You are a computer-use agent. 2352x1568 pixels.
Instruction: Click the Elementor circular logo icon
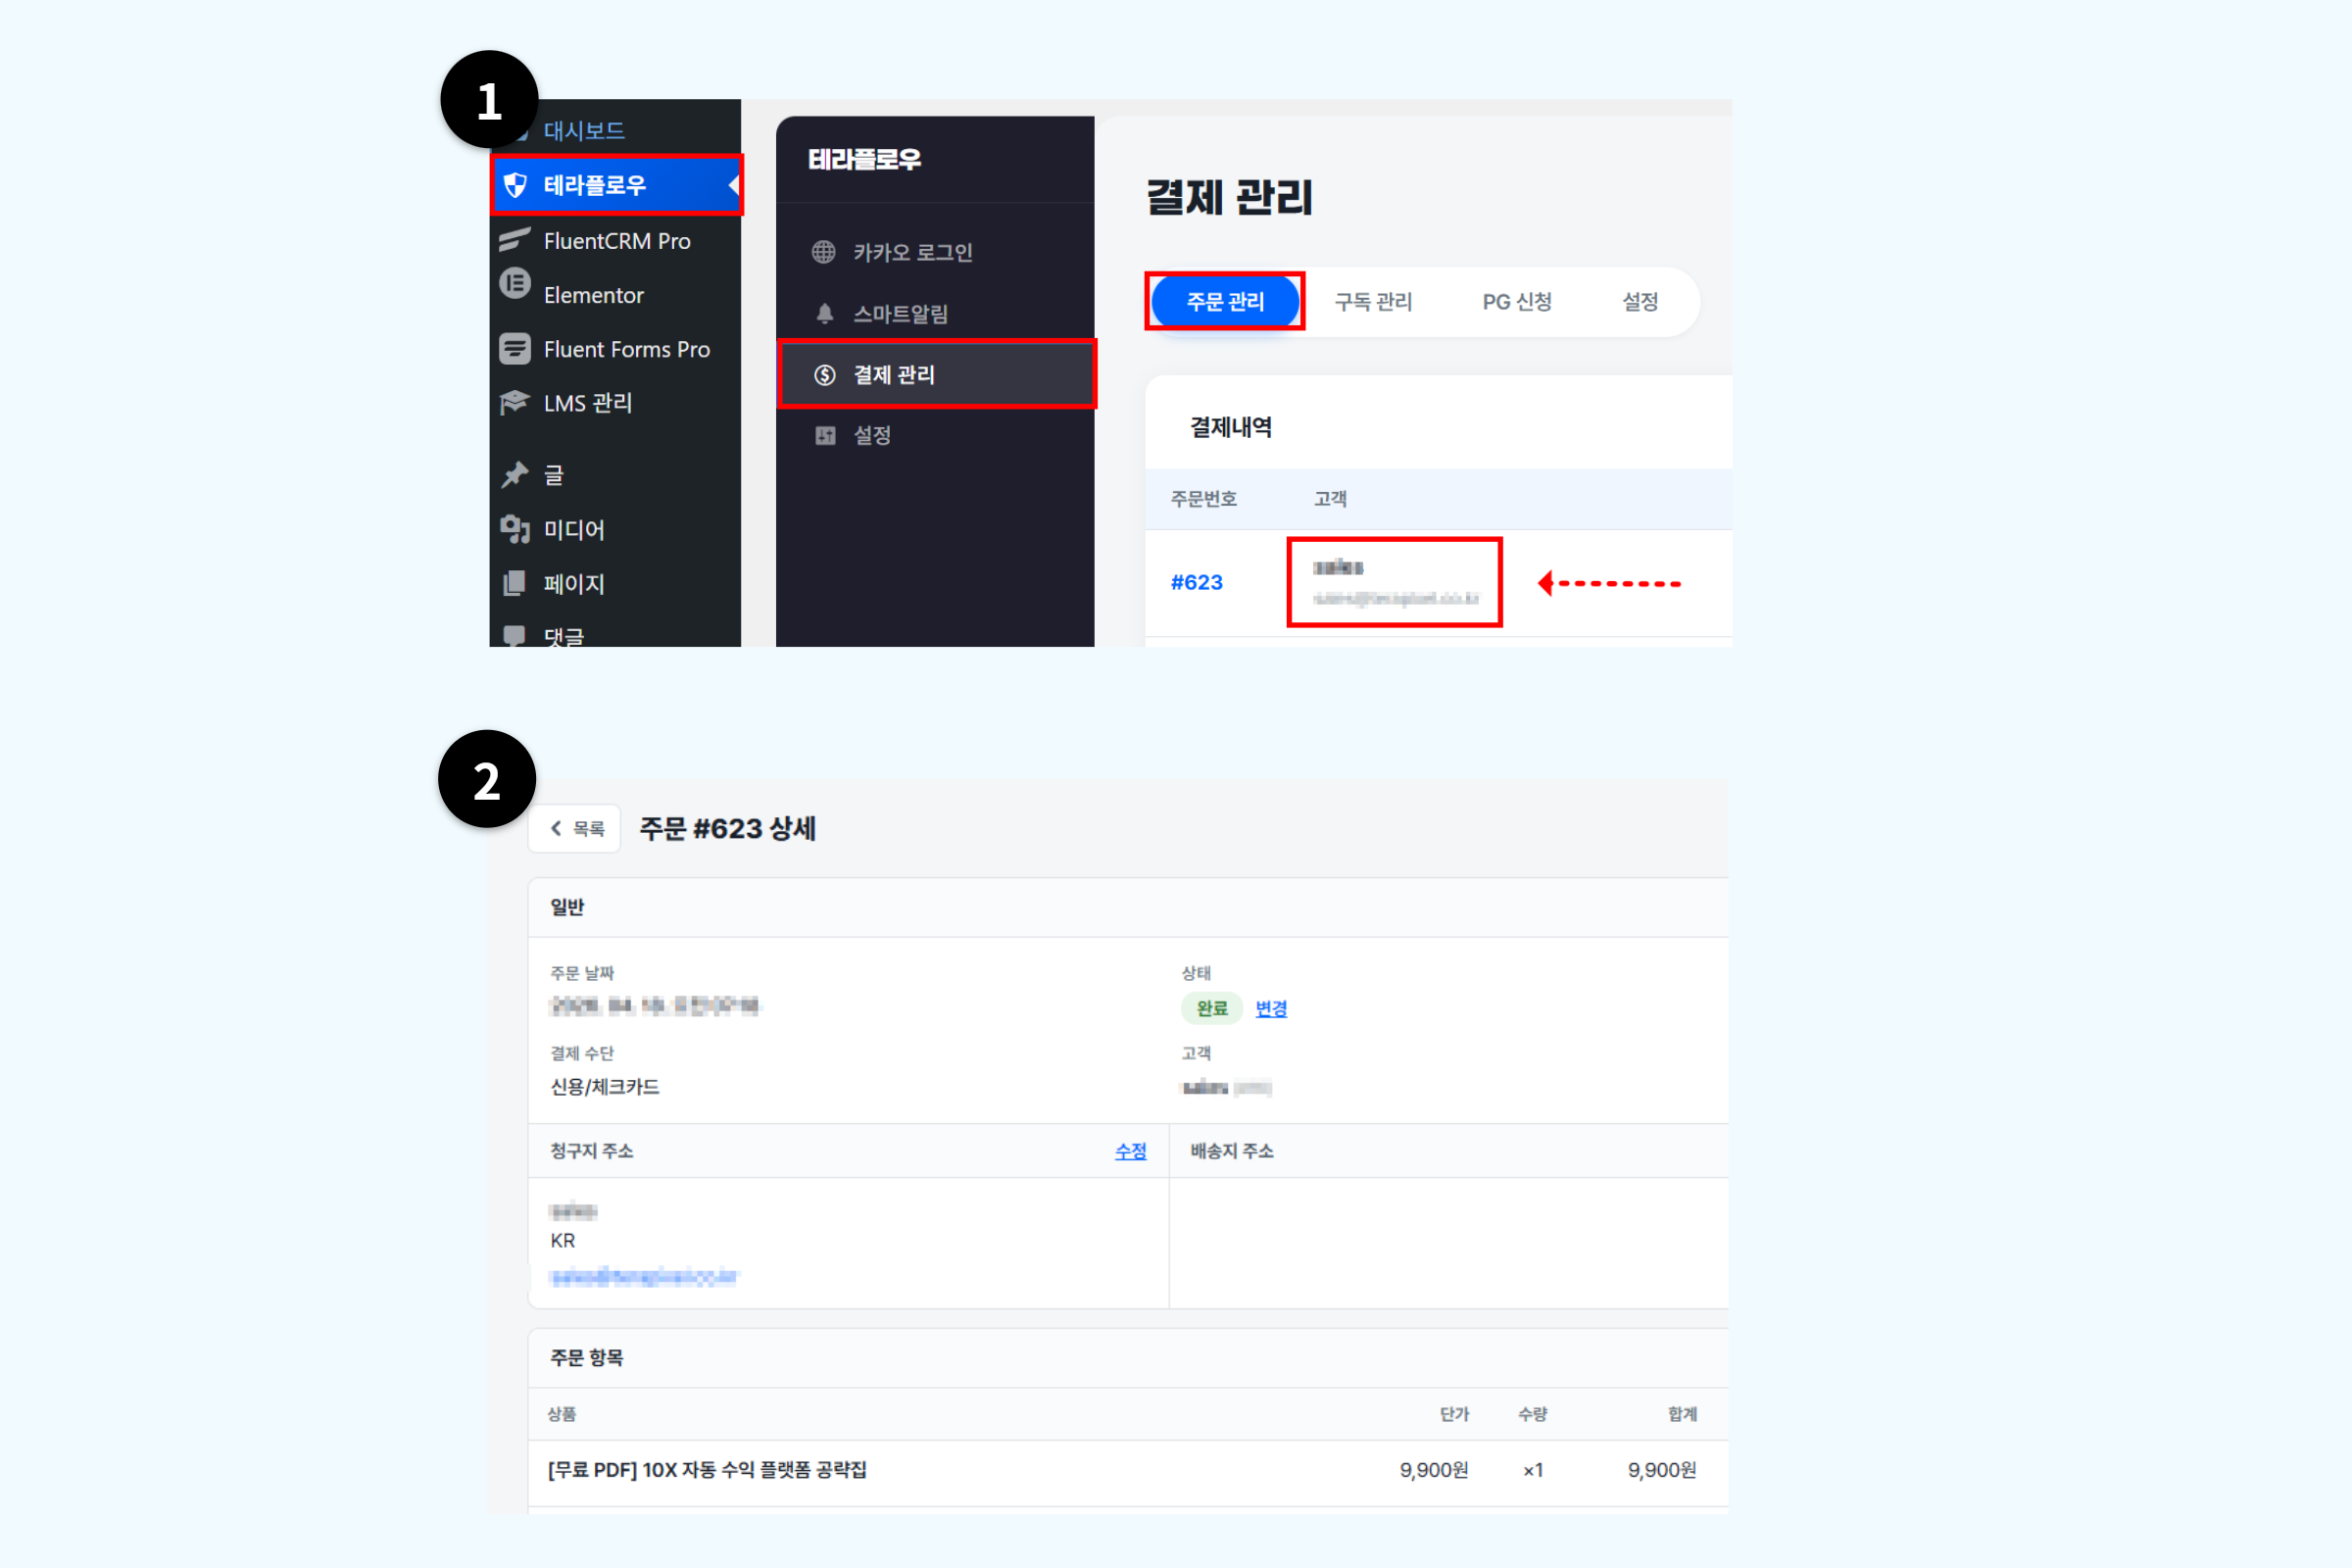point(515,283)
